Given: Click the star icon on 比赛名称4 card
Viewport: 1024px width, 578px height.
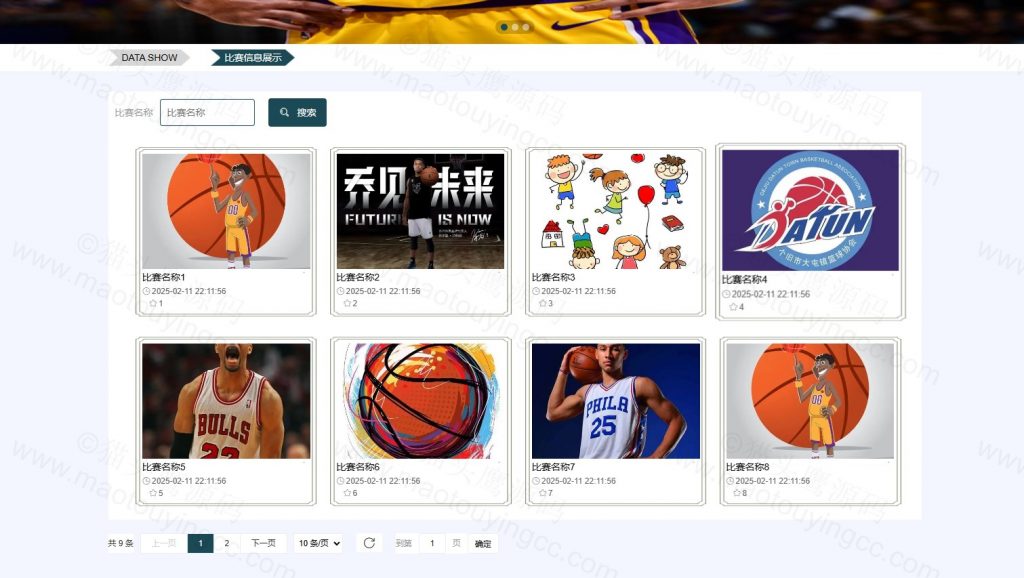Looking at the screenshot, I should click(733, 306).
